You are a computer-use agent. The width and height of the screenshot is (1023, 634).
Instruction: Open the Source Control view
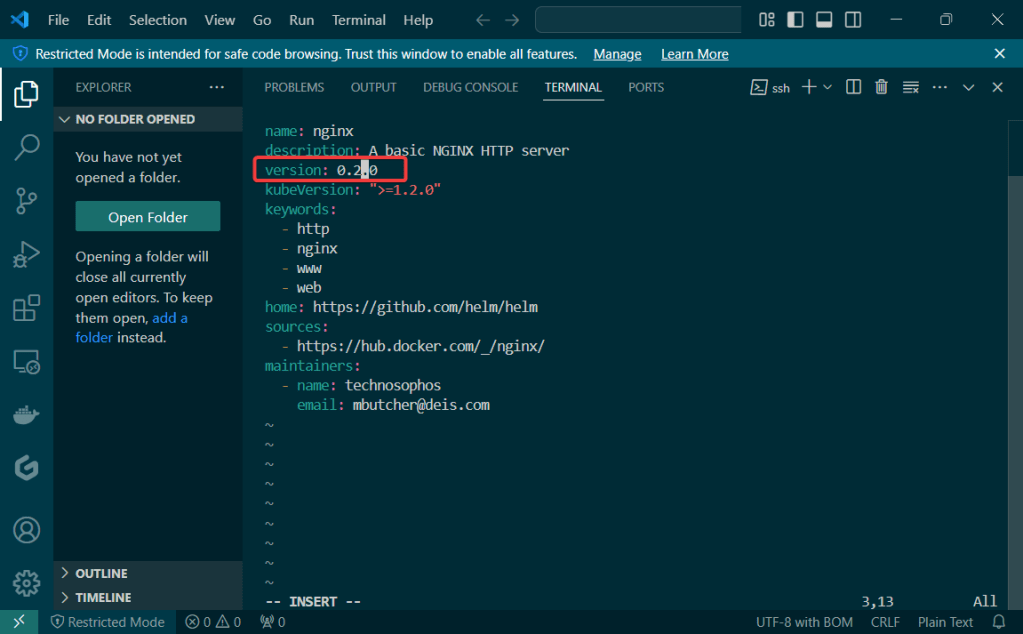(27, 200)
